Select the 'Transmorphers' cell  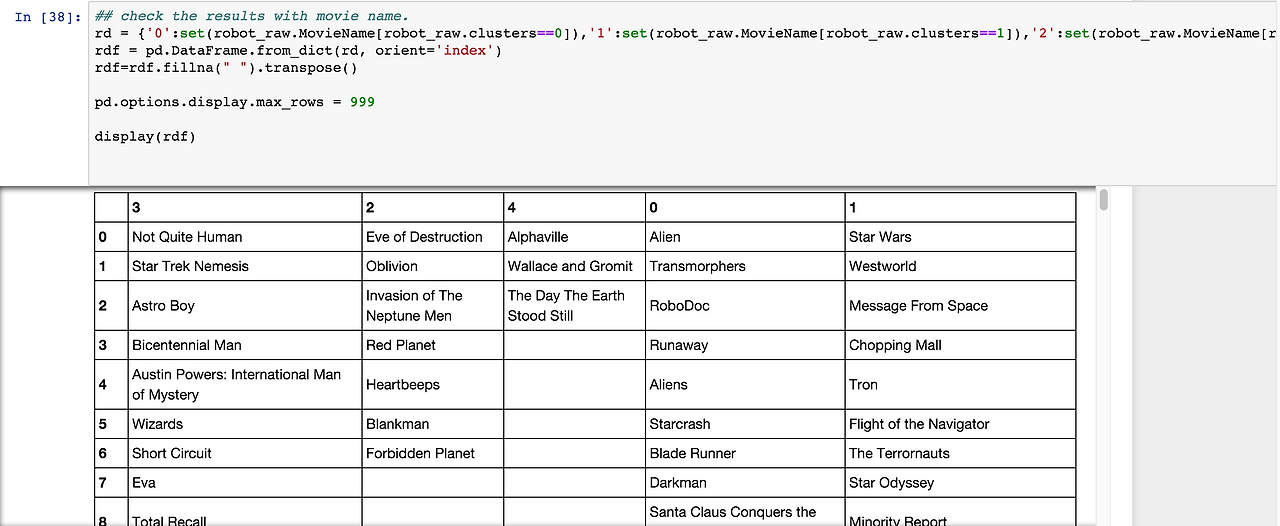[x=745, y=266]
